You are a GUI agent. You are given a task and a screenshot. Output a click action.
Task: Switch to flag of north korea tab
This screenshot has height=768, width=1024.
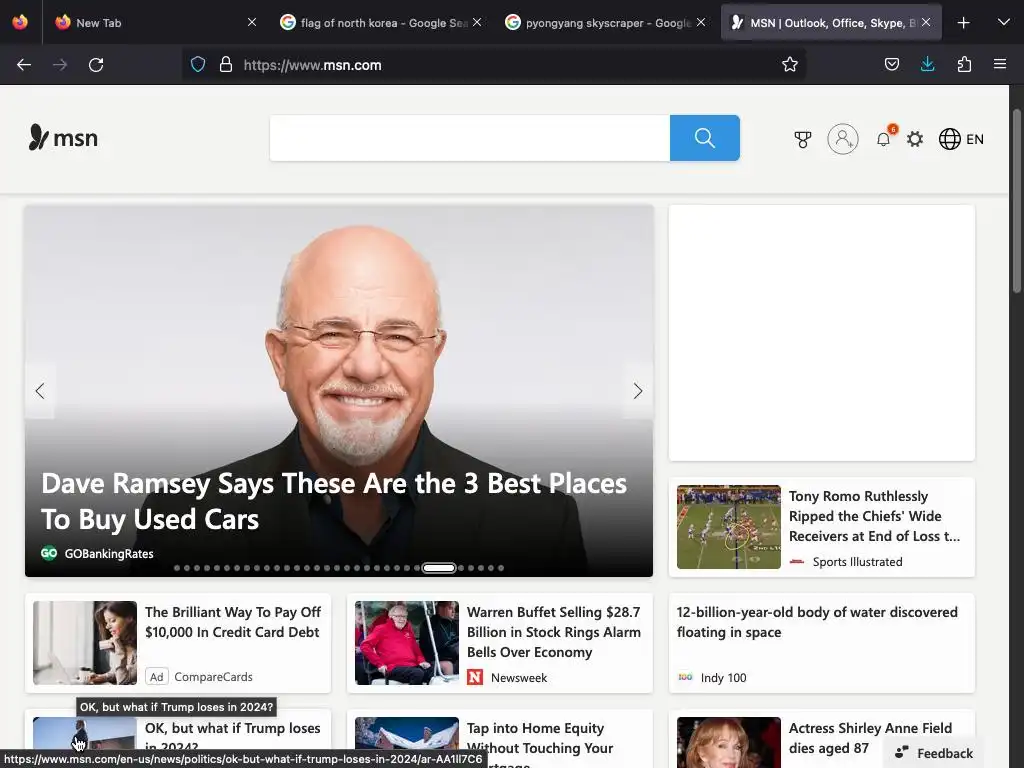383,23
